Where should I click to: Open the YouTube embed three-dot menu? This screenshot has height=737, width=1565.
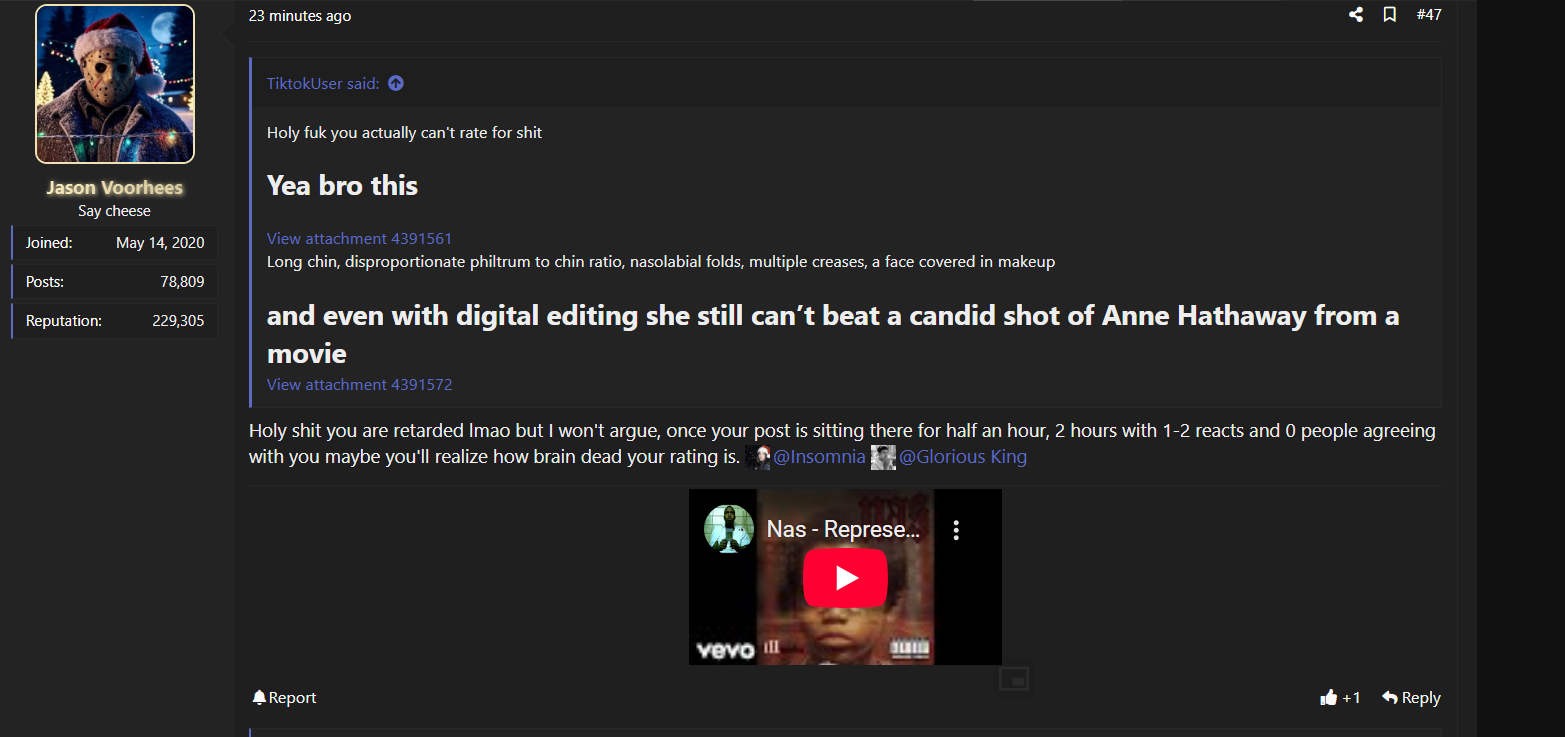tap(956, 530)
